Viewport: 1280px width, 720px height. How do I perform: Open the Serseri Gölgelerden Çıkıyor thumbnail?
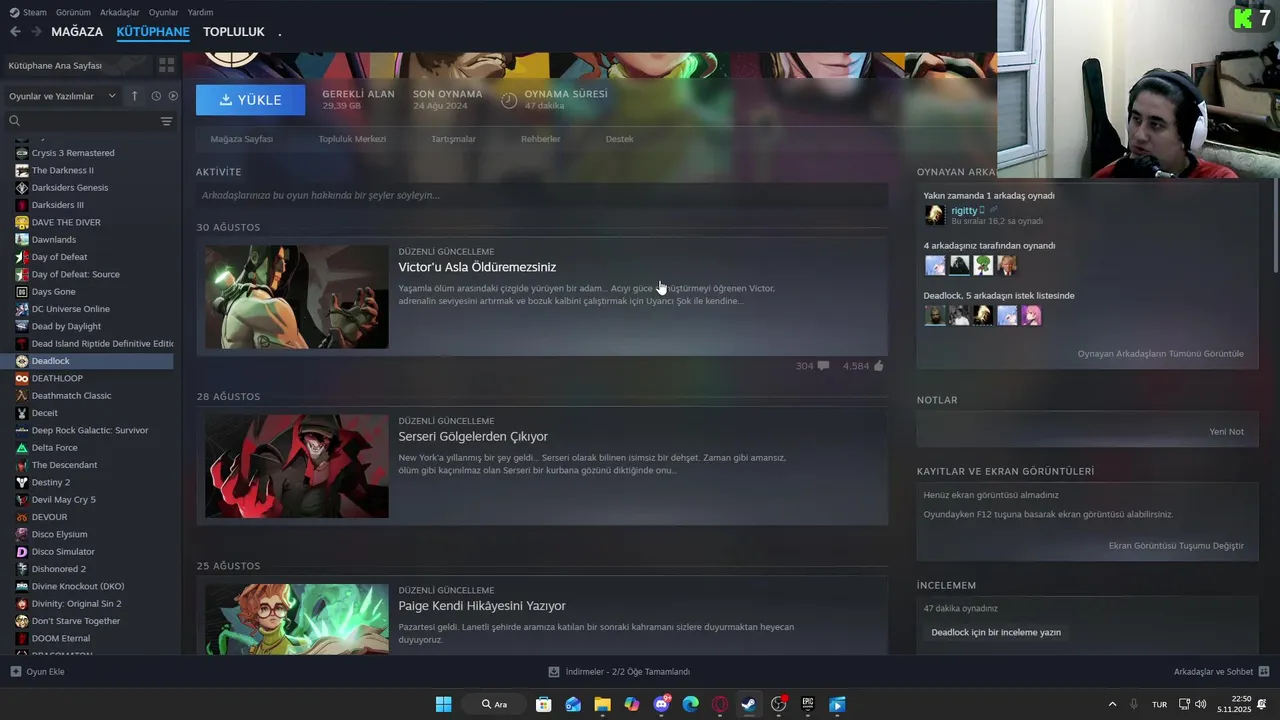(297, 466)
